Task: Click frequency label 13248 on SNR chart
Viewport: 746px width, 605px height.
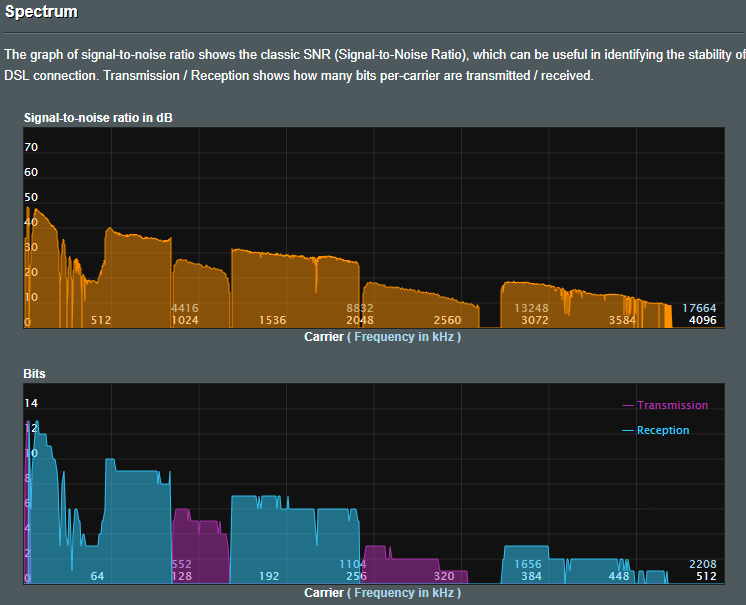Action: click(531, 308)
